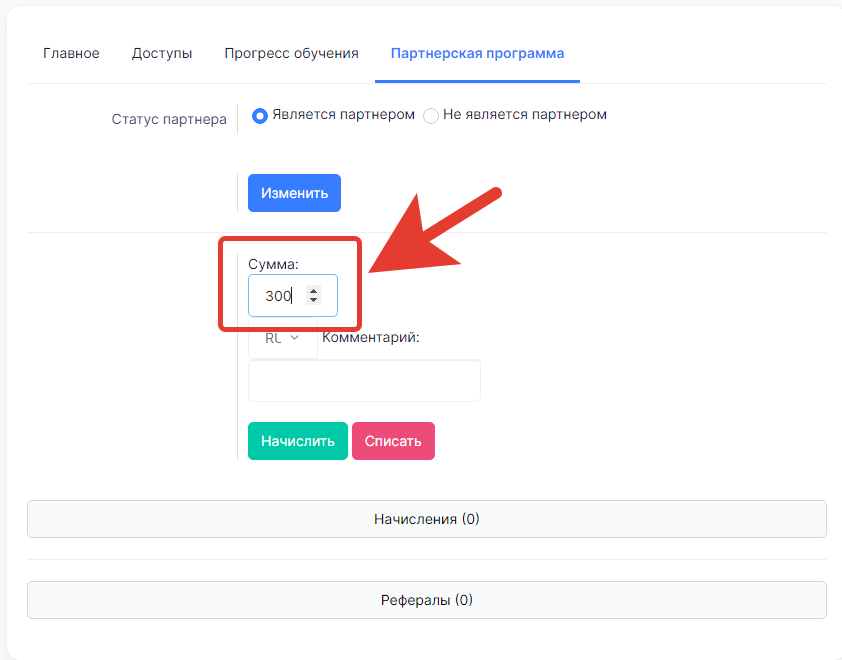Expand the Начисления (0) section
The height and width of the screenshot is (660, 842).
pos(427,519)
